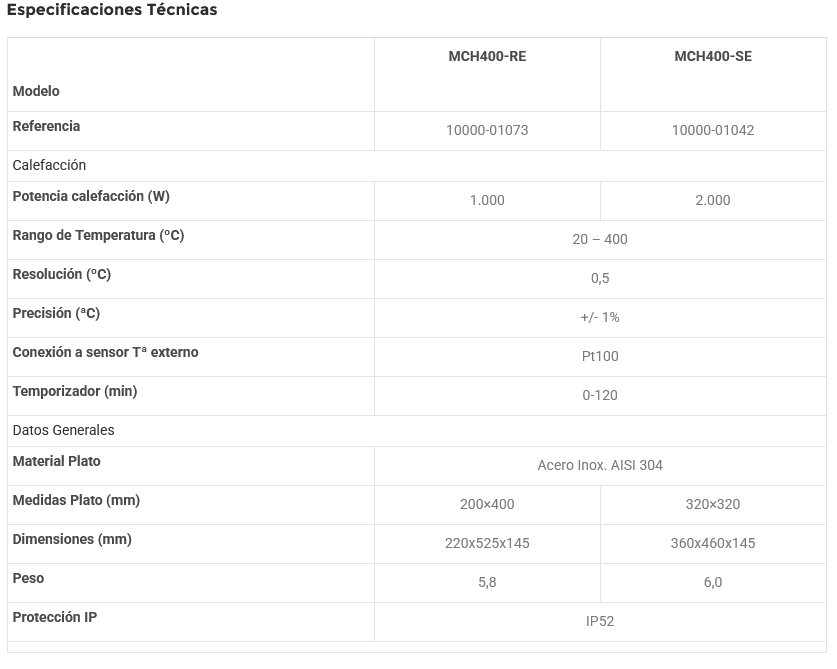Click reference number 10000-01042
This screenshot has height=669, width=837.
pos(713,131)
